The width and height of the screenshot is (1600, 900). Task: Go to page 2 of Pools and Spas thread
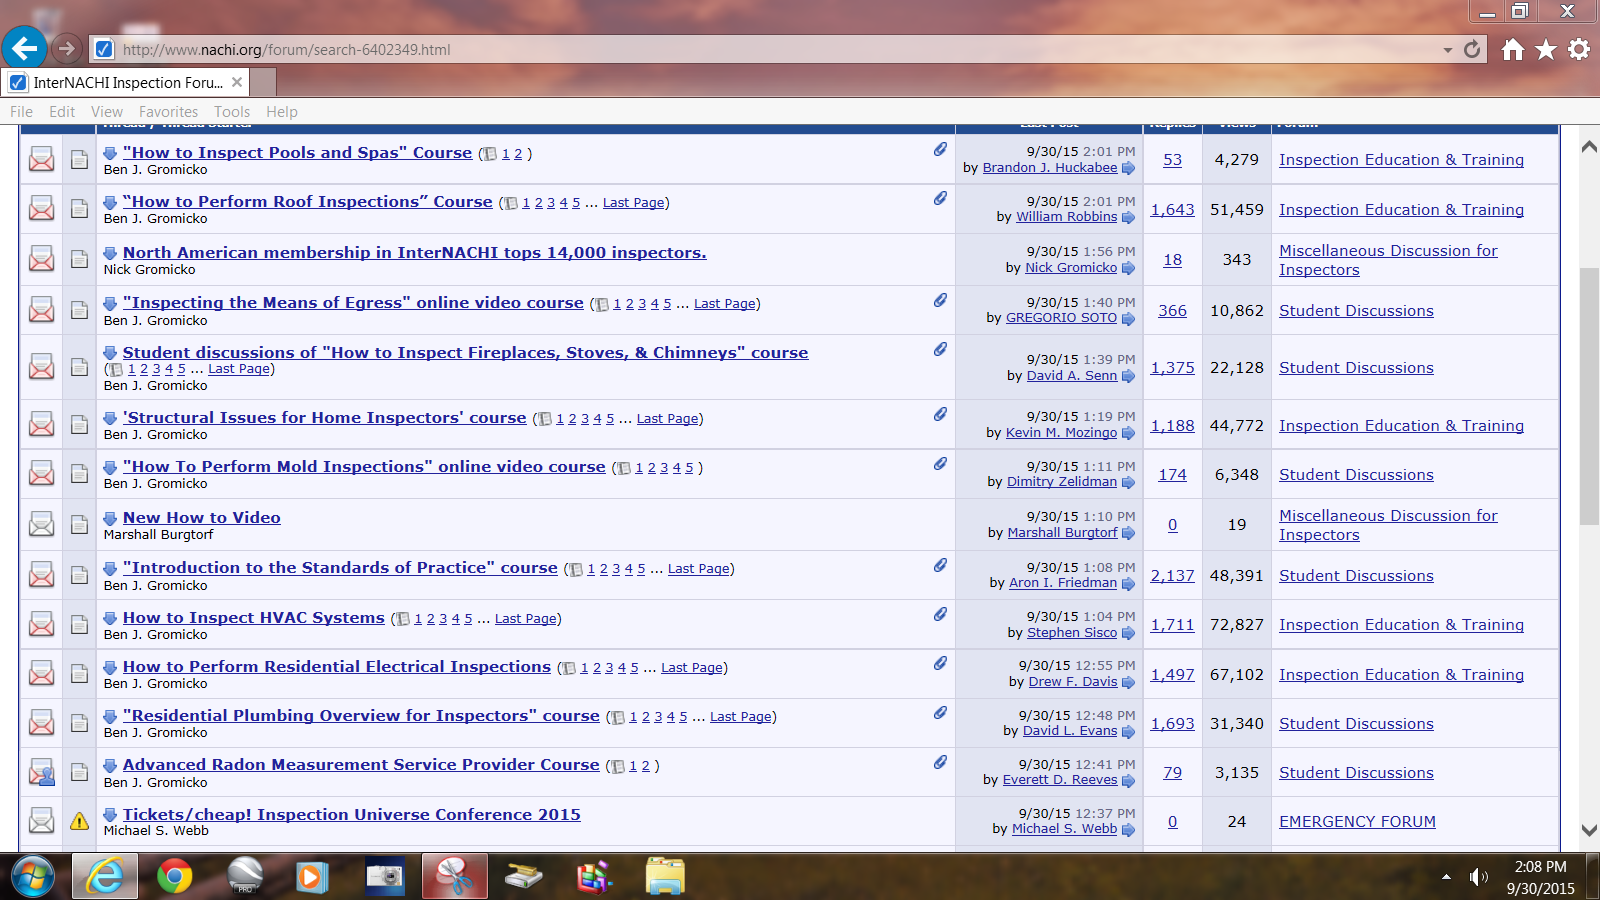tap(518, 154)
